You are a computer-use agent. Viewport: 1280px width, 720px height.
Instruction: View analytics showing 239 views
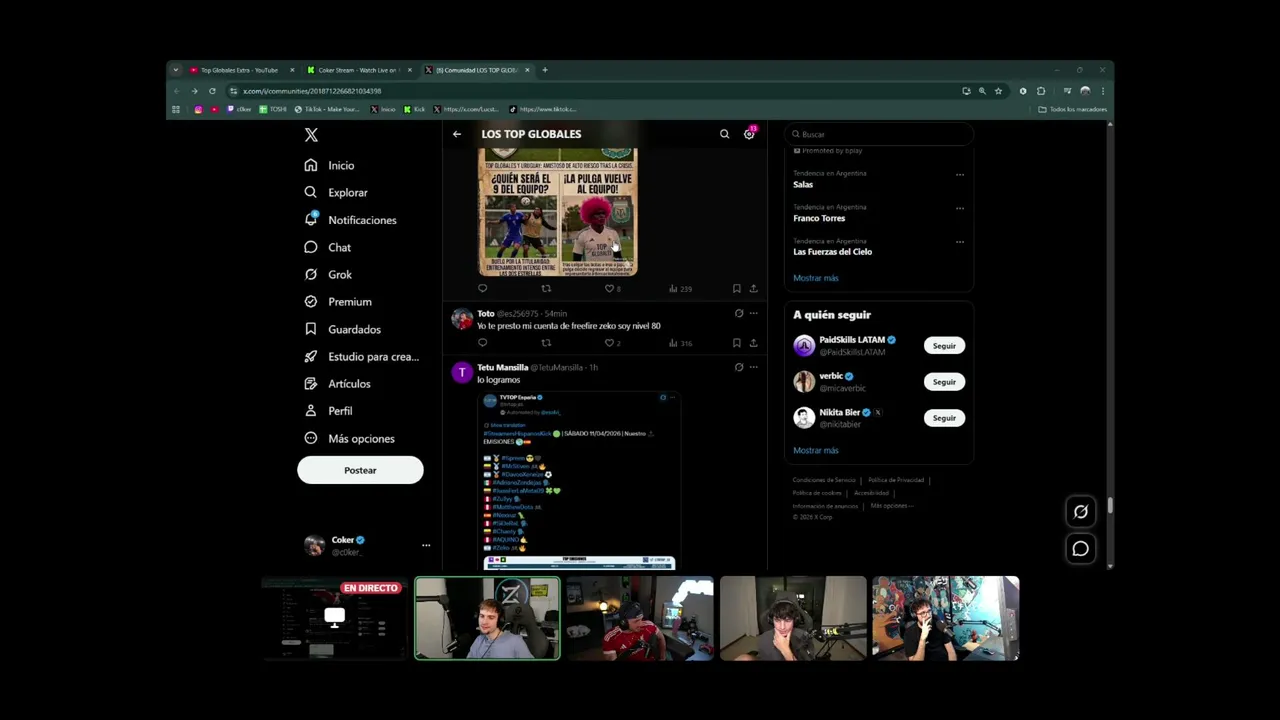pos(680,288)
